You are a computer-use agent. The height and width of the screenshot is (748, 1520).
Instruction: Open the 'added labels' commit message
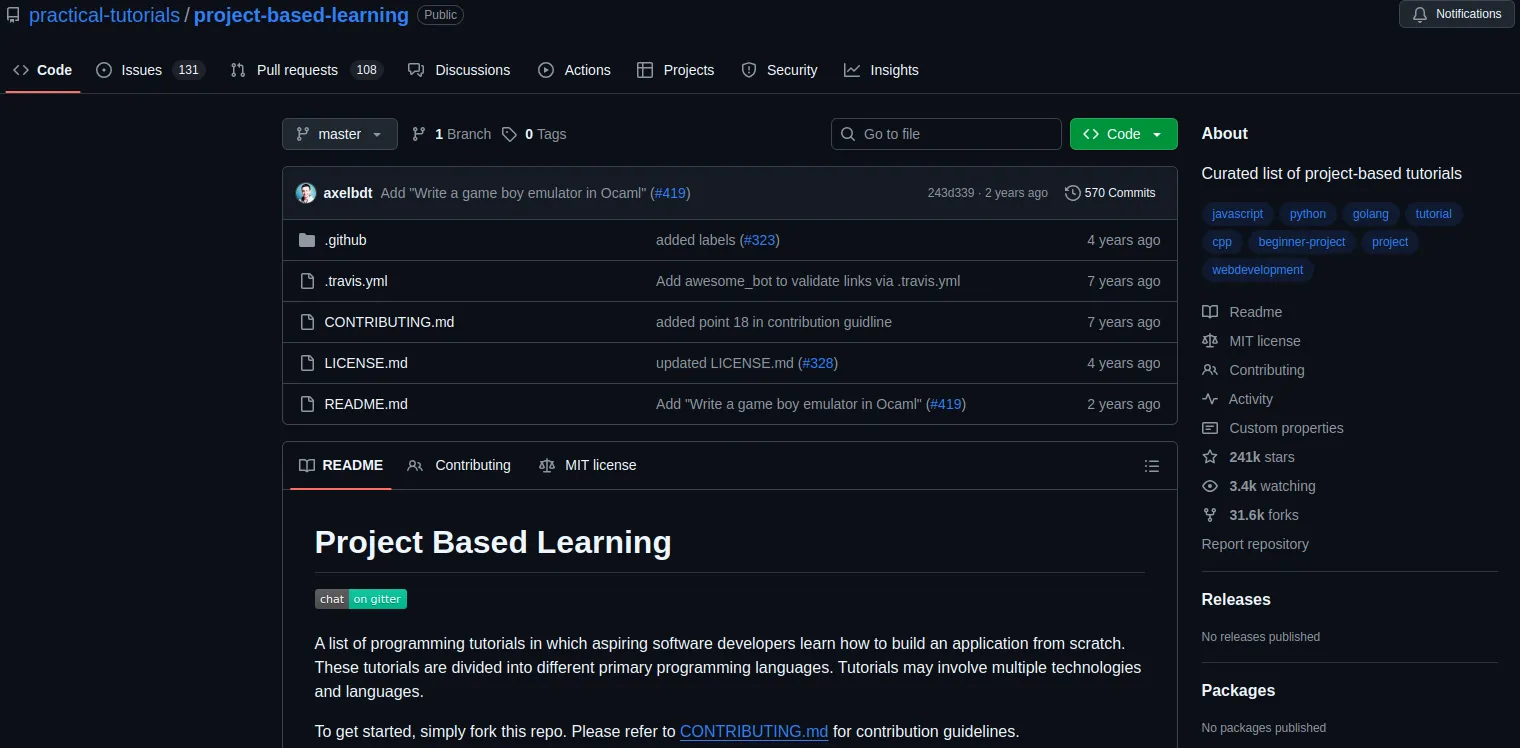[696, 240]
